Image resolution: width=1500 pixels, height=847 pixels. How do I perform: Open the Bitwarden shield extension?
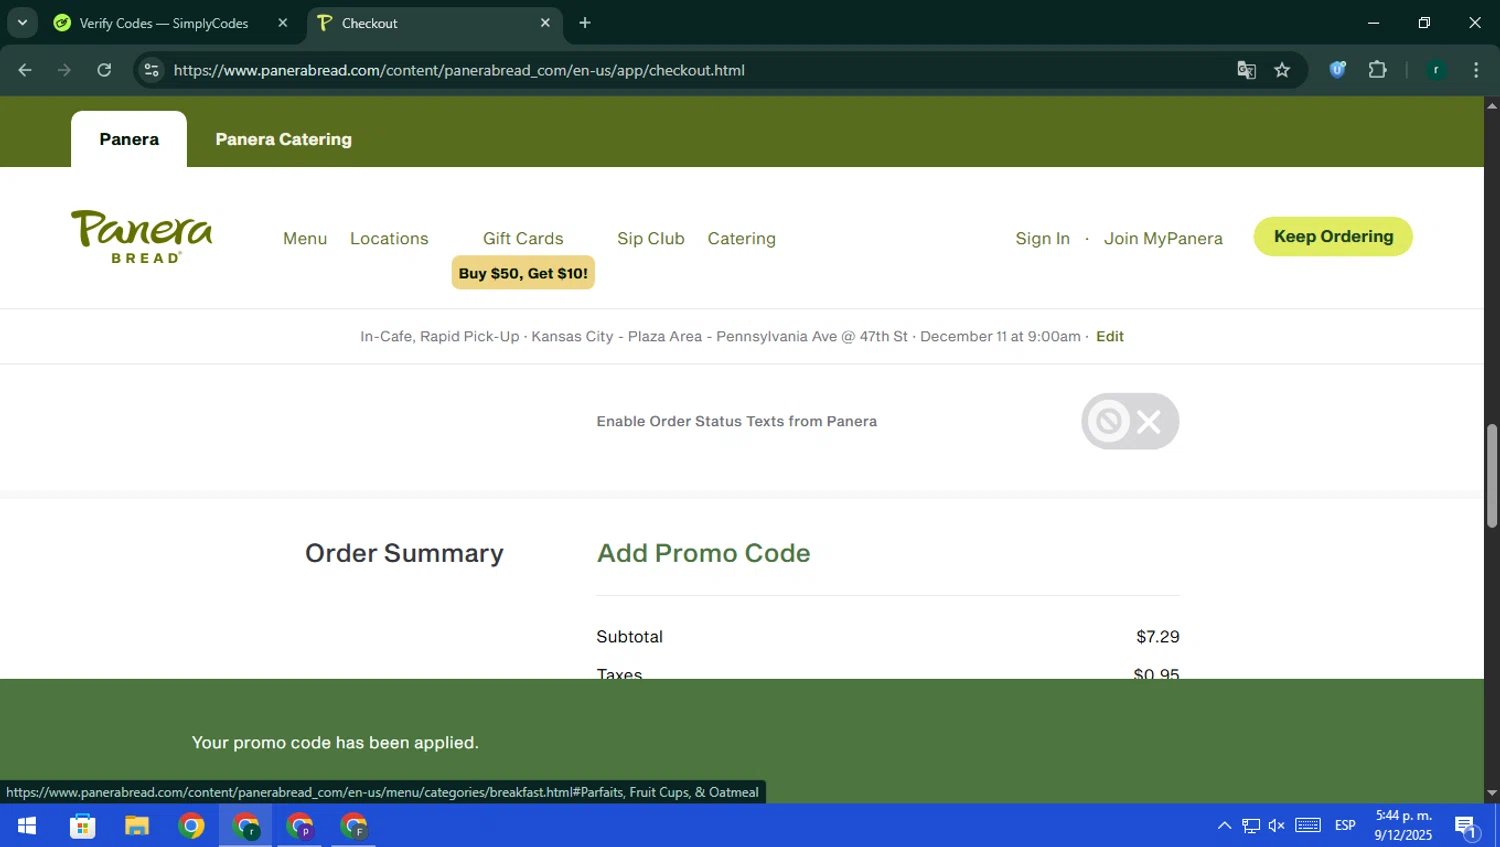click(x=1337, y=70)
